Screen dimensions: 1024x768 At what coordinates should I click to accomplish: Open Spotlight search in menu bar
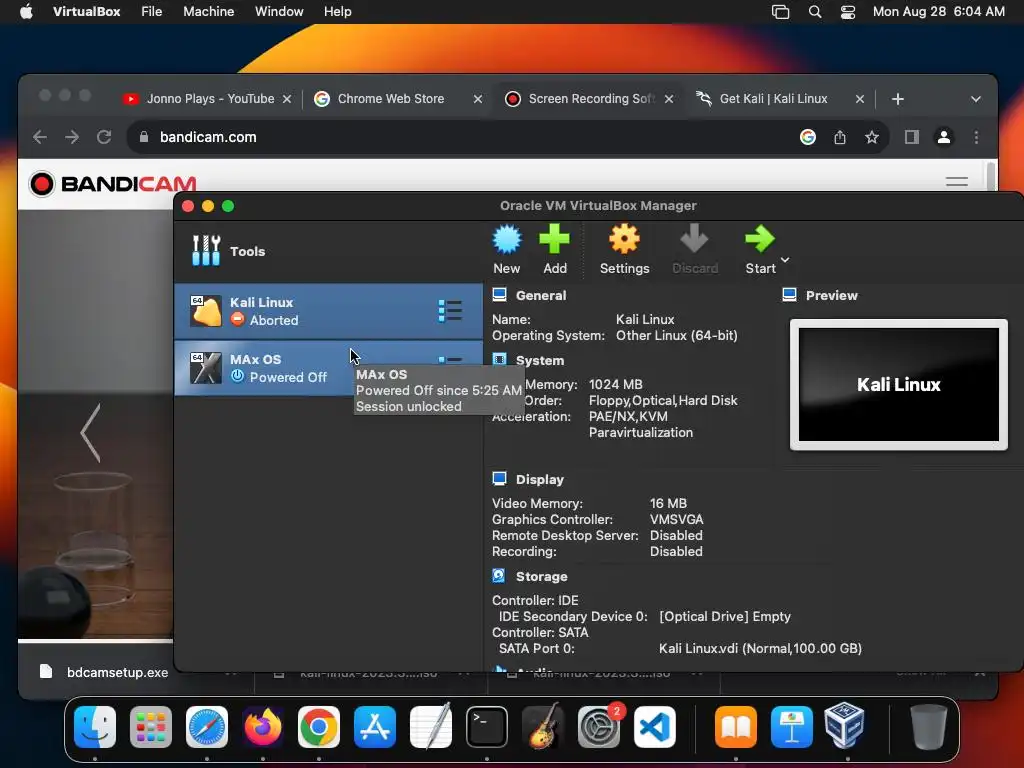pos(814,12)
